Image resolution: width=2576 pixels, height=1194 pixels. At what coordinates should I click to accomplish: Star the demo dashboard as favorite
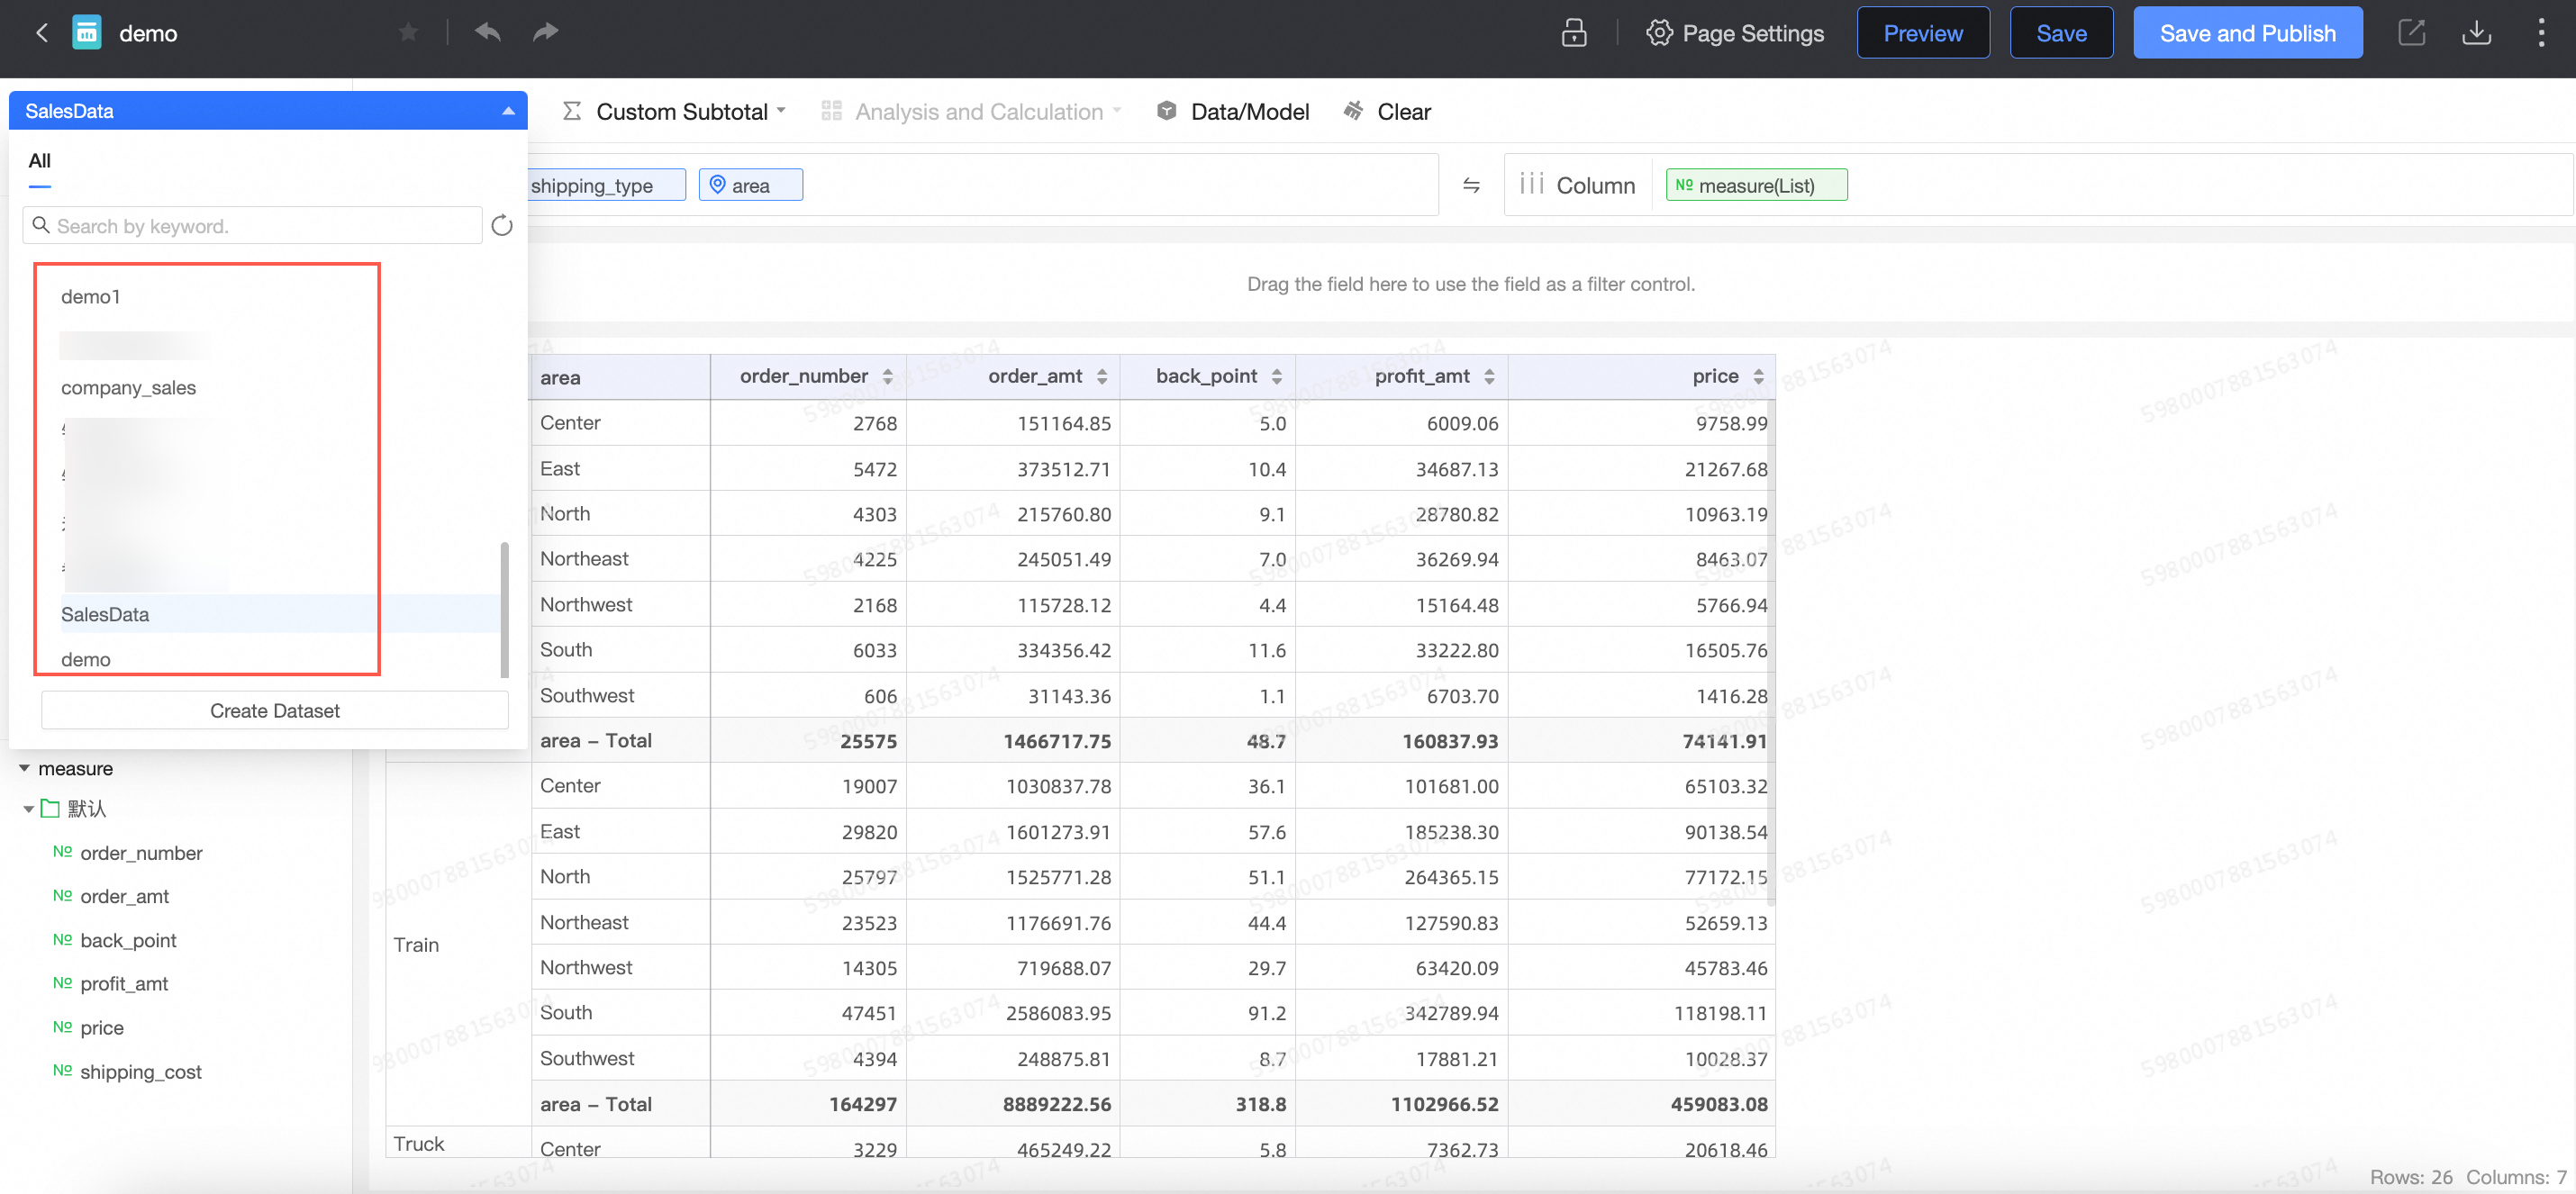click(x=408, y=33)
